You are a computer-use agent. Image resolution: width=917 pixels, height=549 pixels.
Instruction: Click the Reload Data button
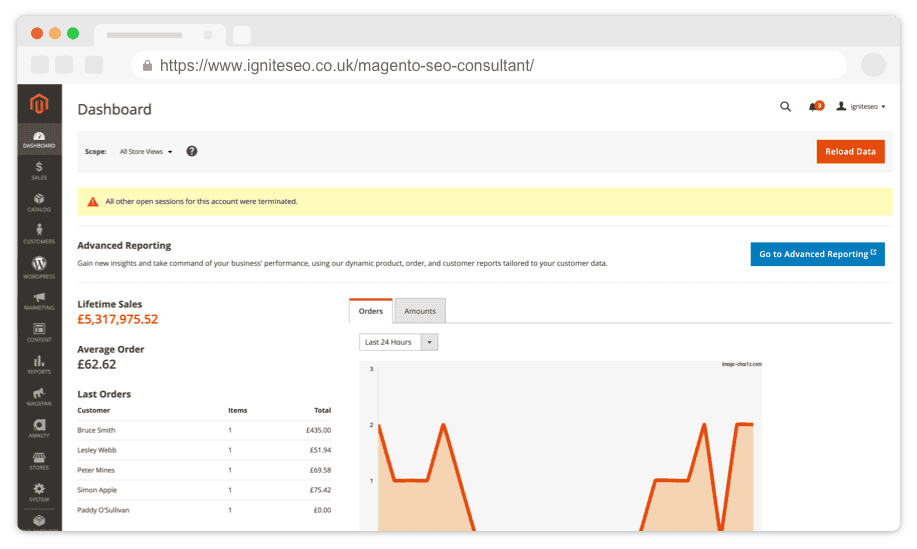[x=850, y=151]
